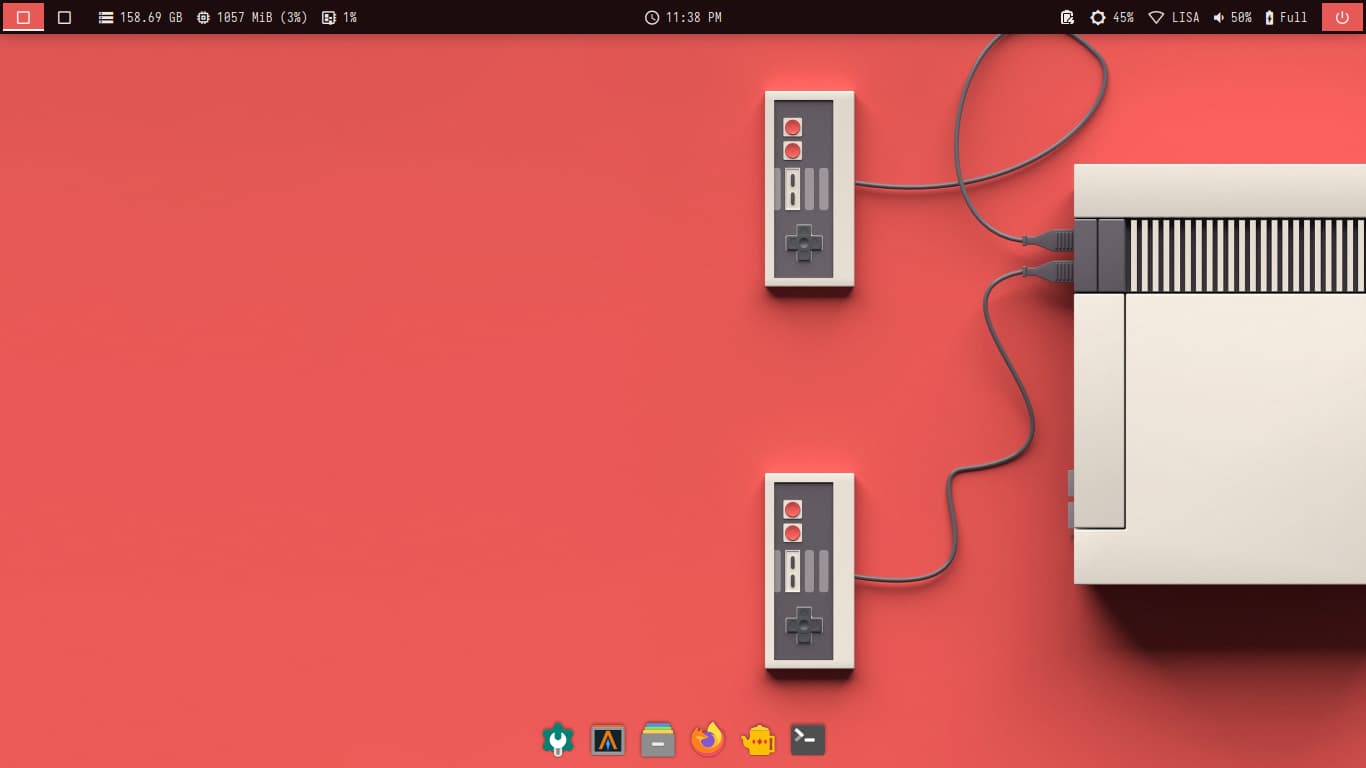Click the 1% CPU load text

[x=350, y=18]
